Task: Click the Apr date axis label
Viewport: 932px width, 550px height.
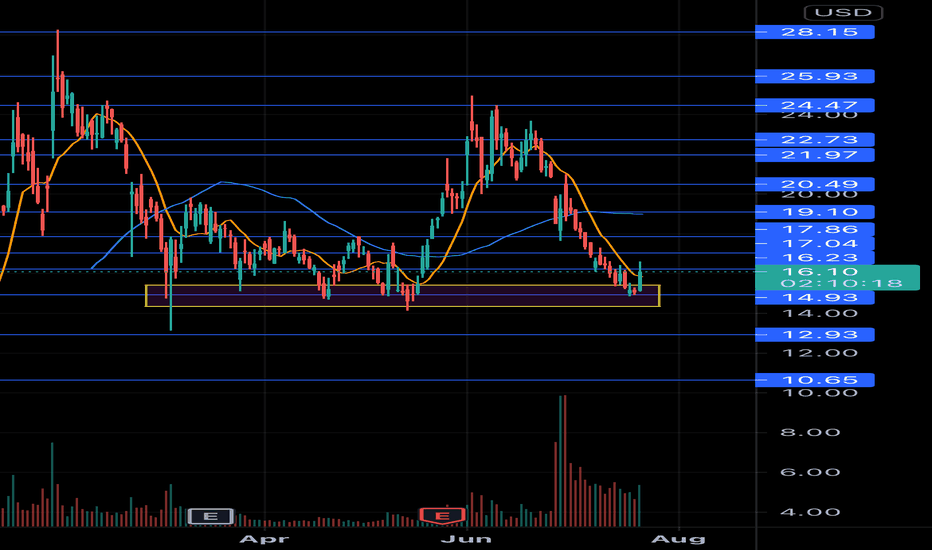Action: [263, 539]
